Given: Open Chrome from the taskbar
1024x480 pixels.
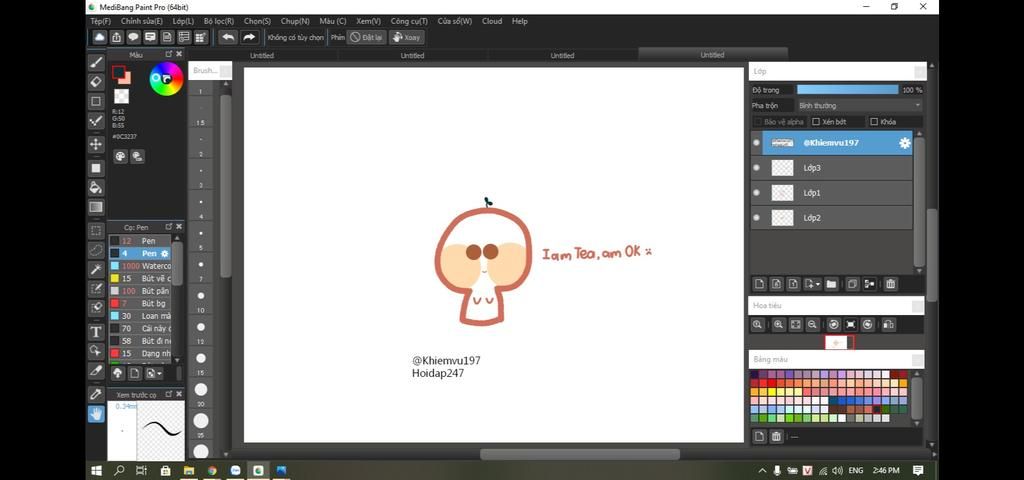Looking at the screenshot, I should tap(212, 470).
